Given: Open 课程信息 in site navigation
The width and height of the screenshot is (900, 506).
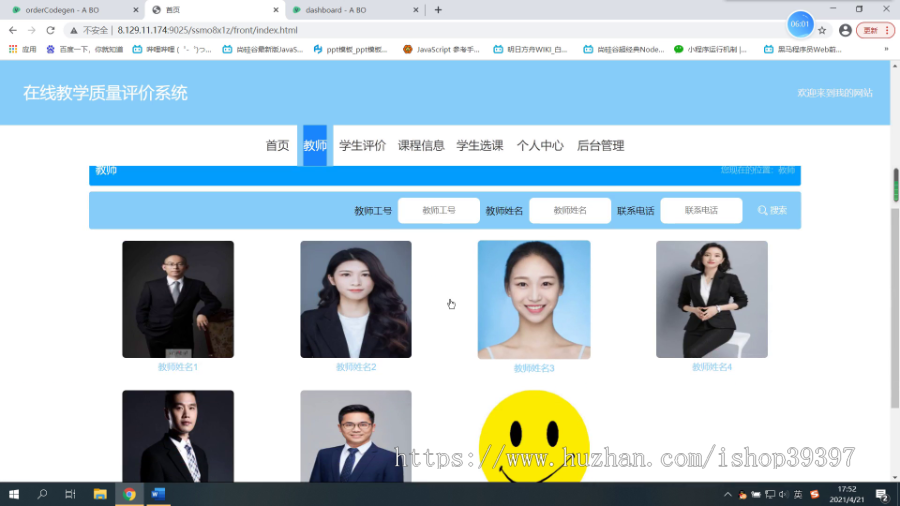Looking at the screenshot, I should click(421, 146).
